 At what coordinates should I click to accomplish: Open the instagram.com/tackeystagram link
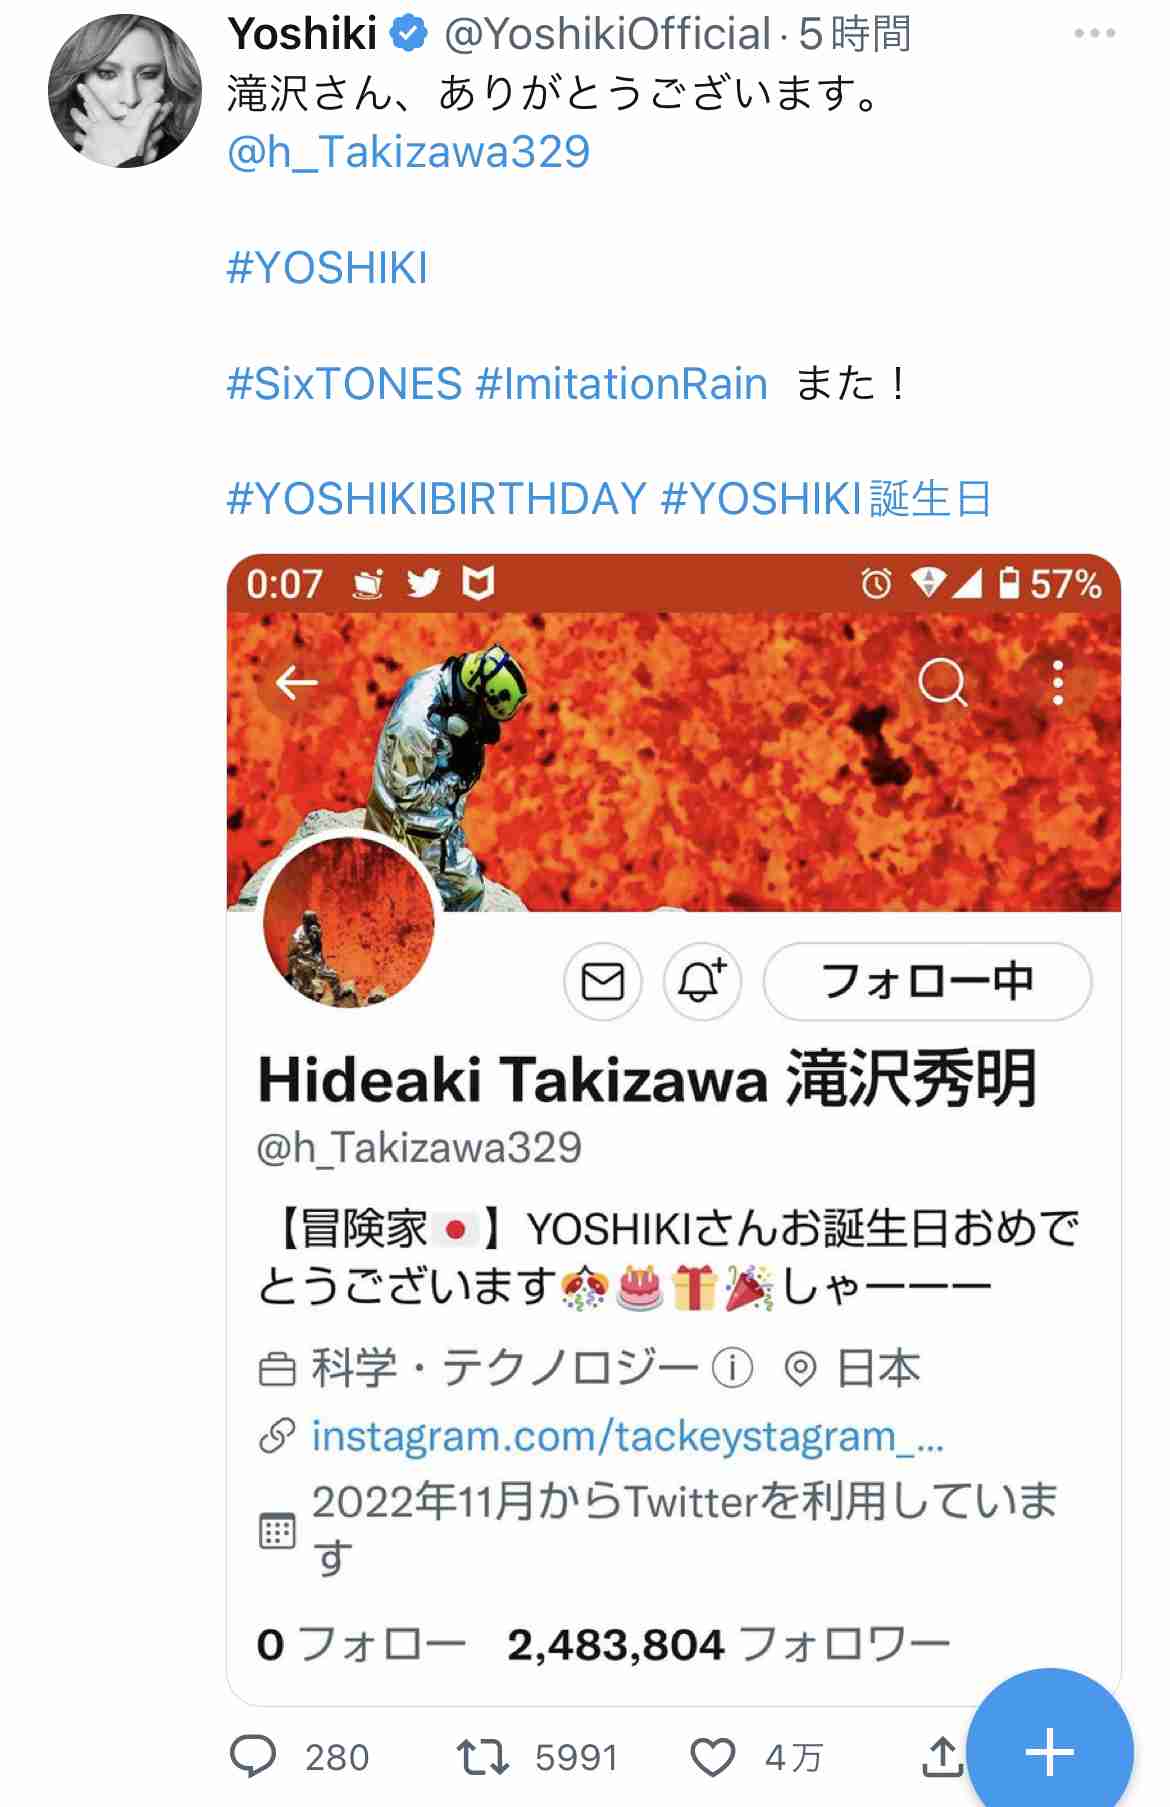click(x=628, y=1436)
